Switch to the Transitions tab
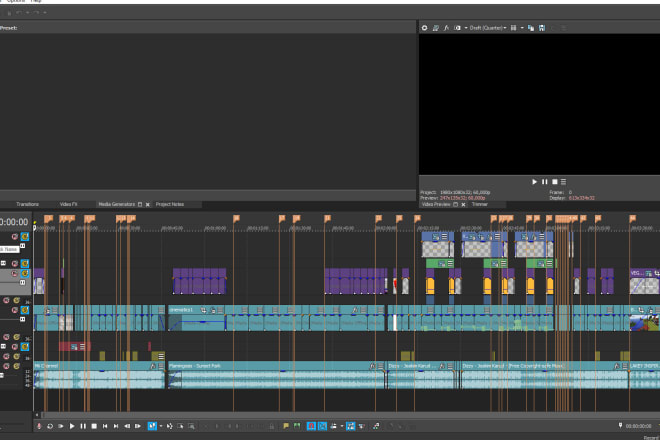Image resolution: width=660 pixels, height=440 pixels. click(28, 203)
